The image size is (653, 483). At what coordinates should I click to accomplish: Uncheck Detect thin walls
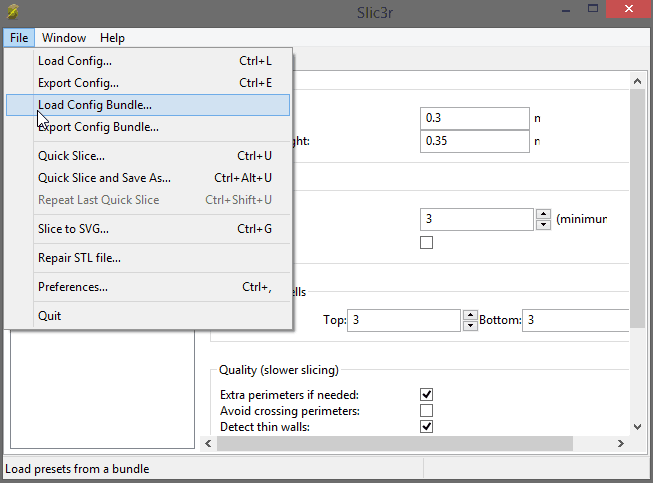(427, 427)
